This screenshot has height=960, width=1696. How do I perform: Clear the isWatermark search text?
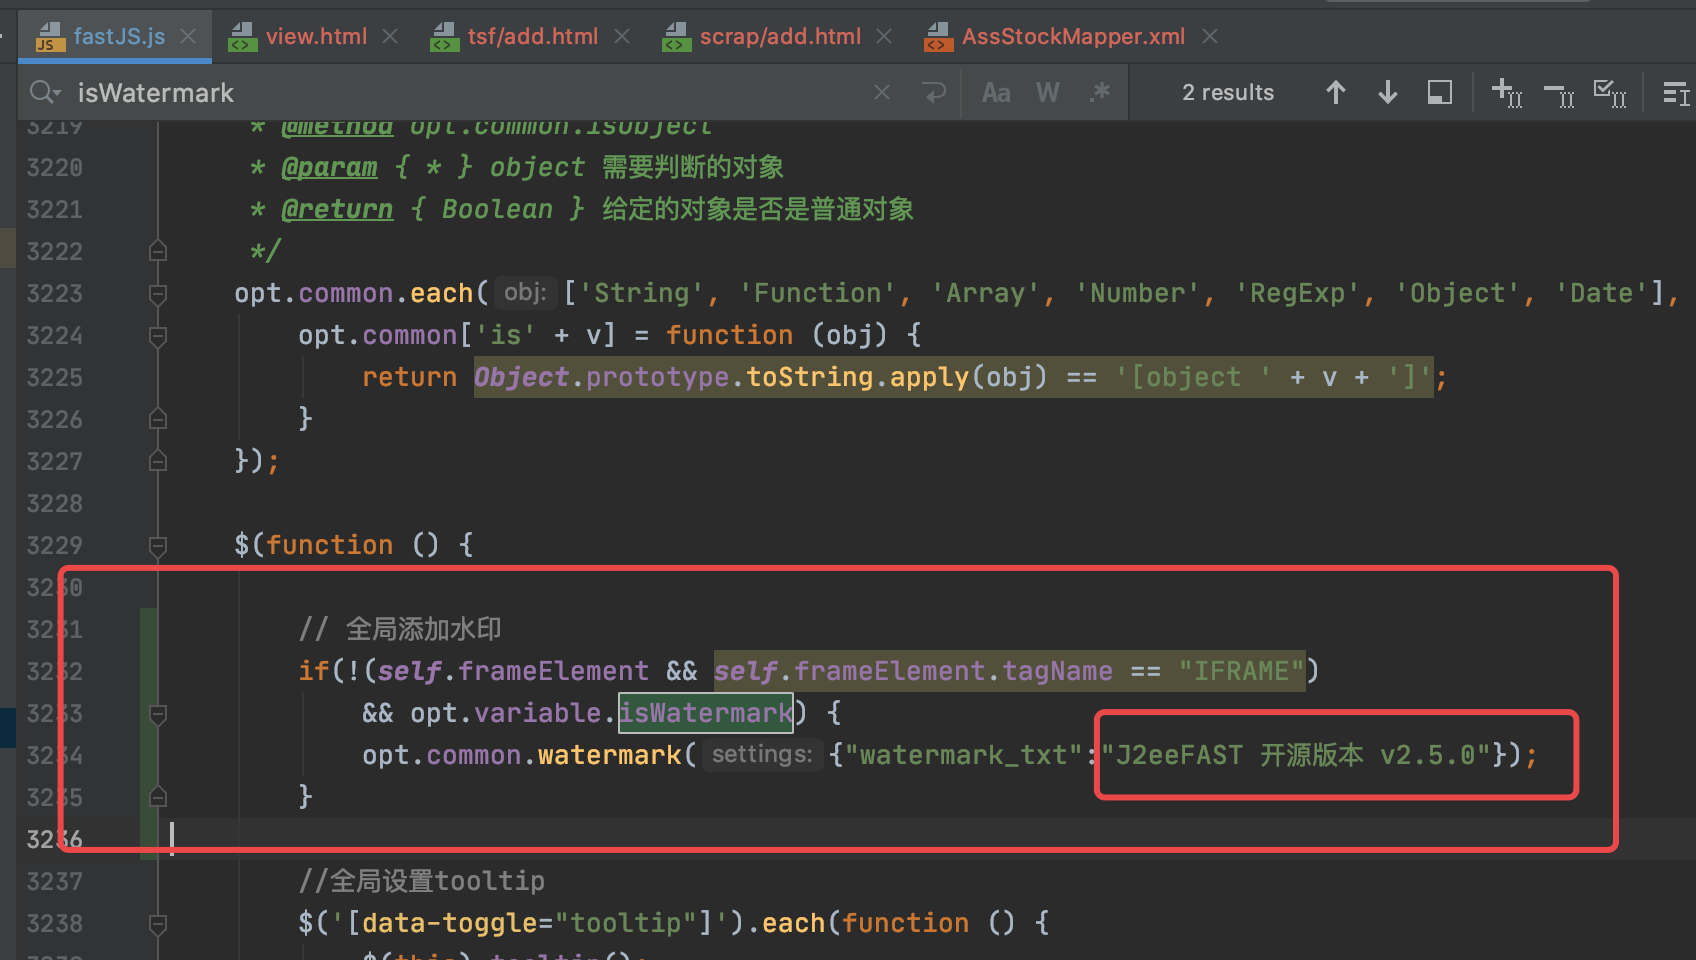point(882,93)
